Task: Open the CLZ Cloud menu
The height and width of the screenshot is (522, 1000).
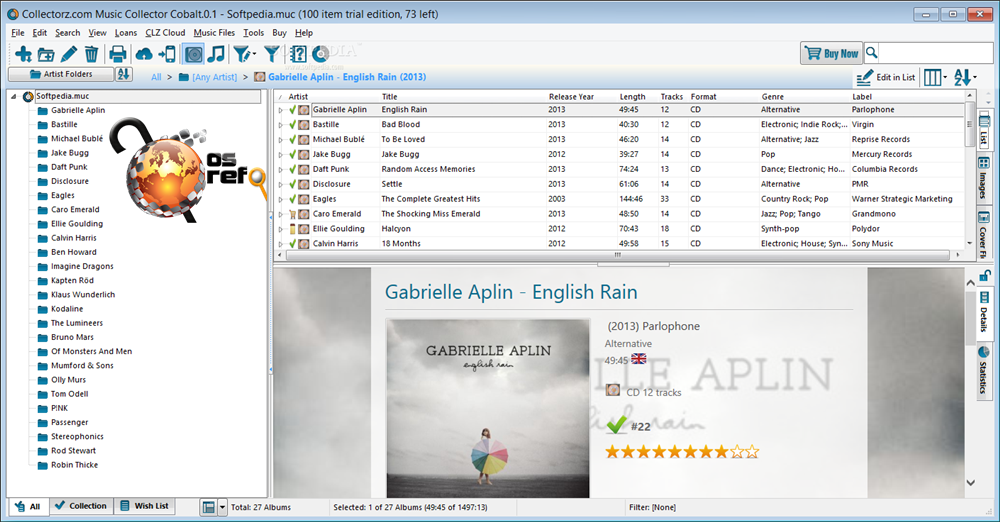Action: pyautogui.click(x=165, y=33)
